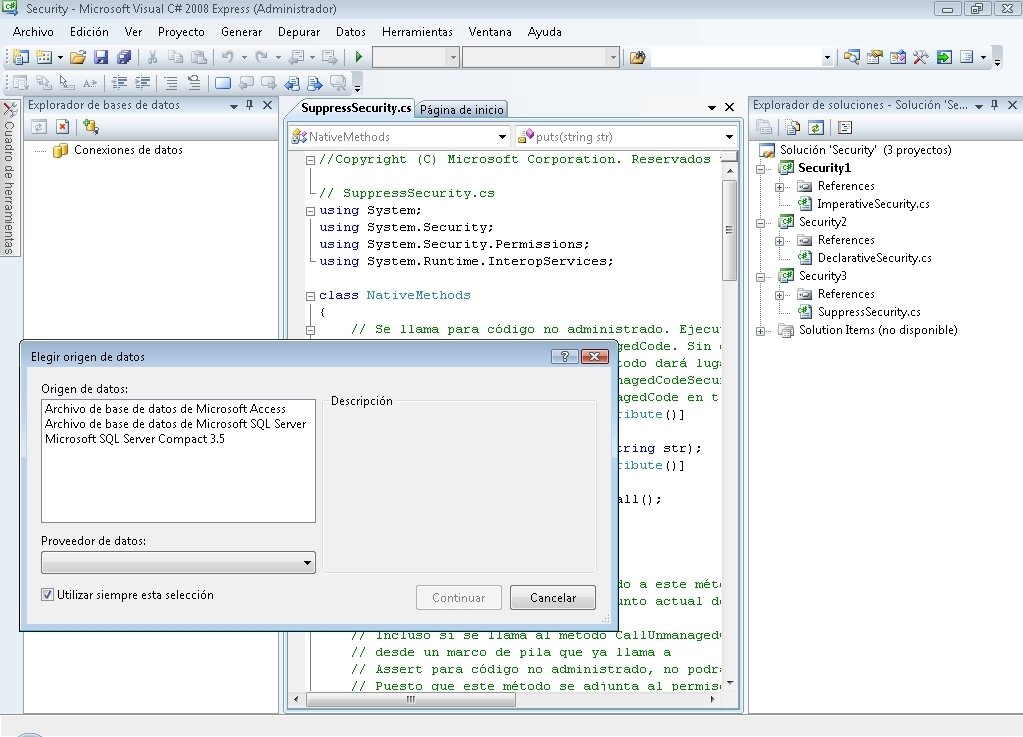Click the editor horizontal scrollbar thumb
The image size is (1023, 737).
[411, 700]
